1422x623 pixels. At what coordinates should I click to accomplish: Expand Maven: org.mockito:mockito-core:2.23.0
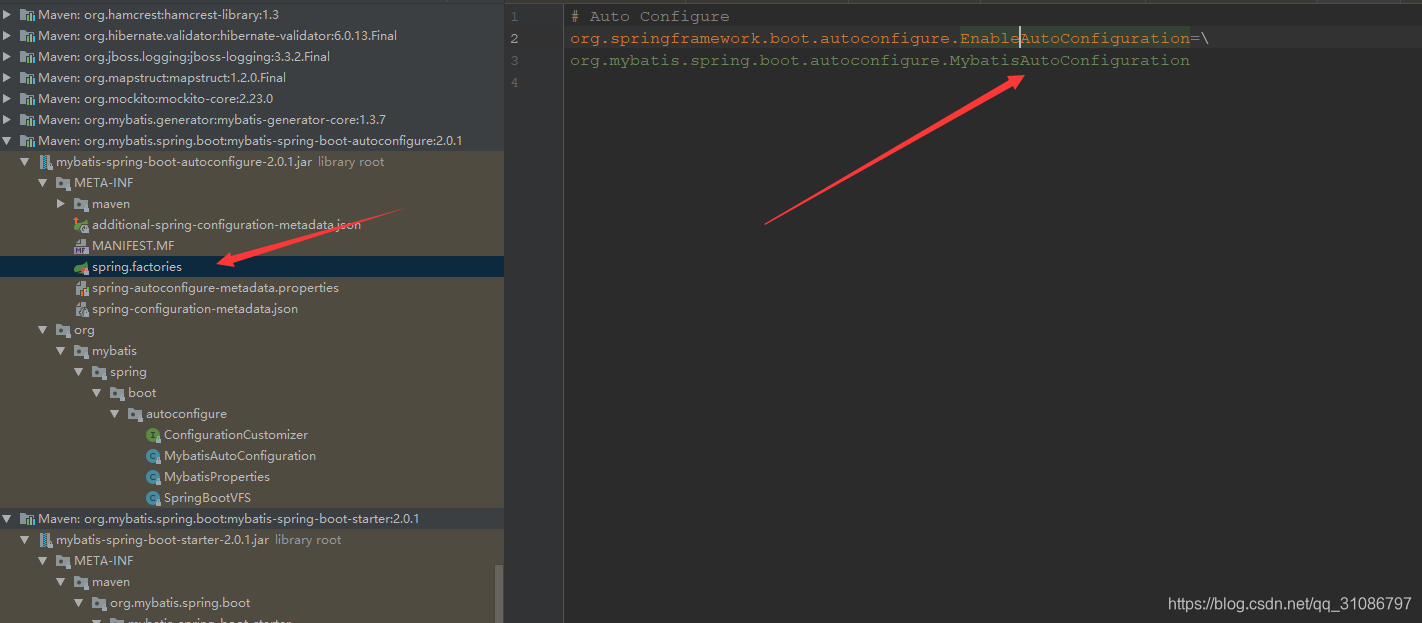pos(7,98)
